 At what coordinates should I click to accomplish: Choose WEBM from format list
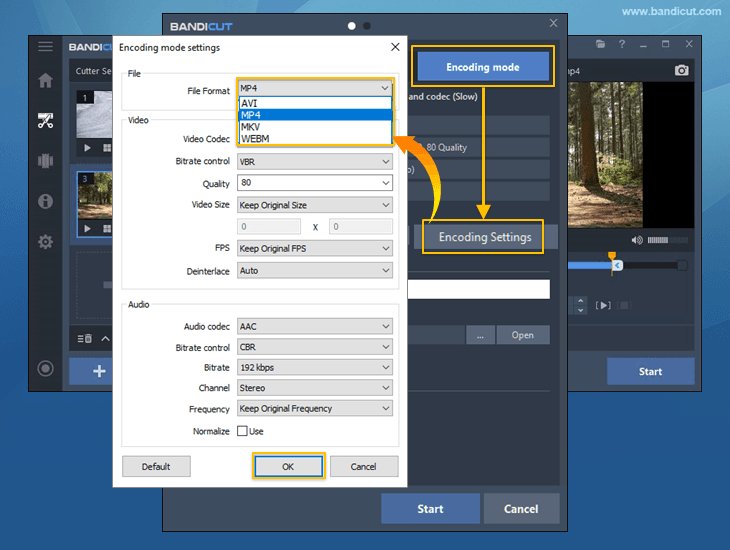click(x=315, y=139)
